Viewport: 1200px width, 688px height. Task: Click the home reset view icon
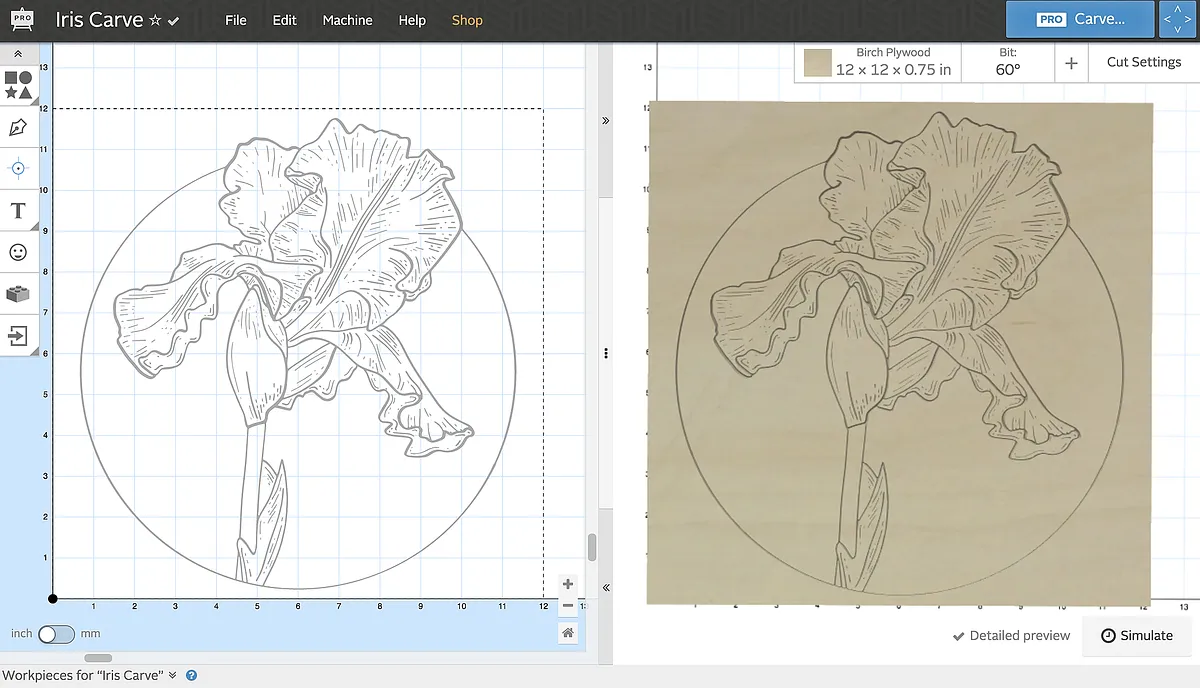[x=567, y=633]
